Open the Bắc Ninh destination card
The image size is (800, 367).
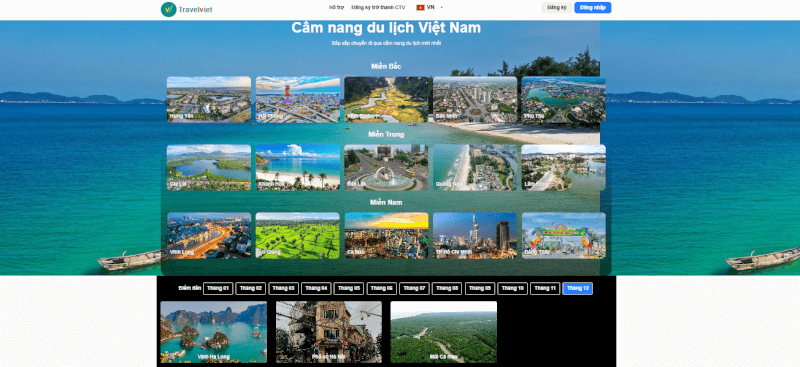475,100
